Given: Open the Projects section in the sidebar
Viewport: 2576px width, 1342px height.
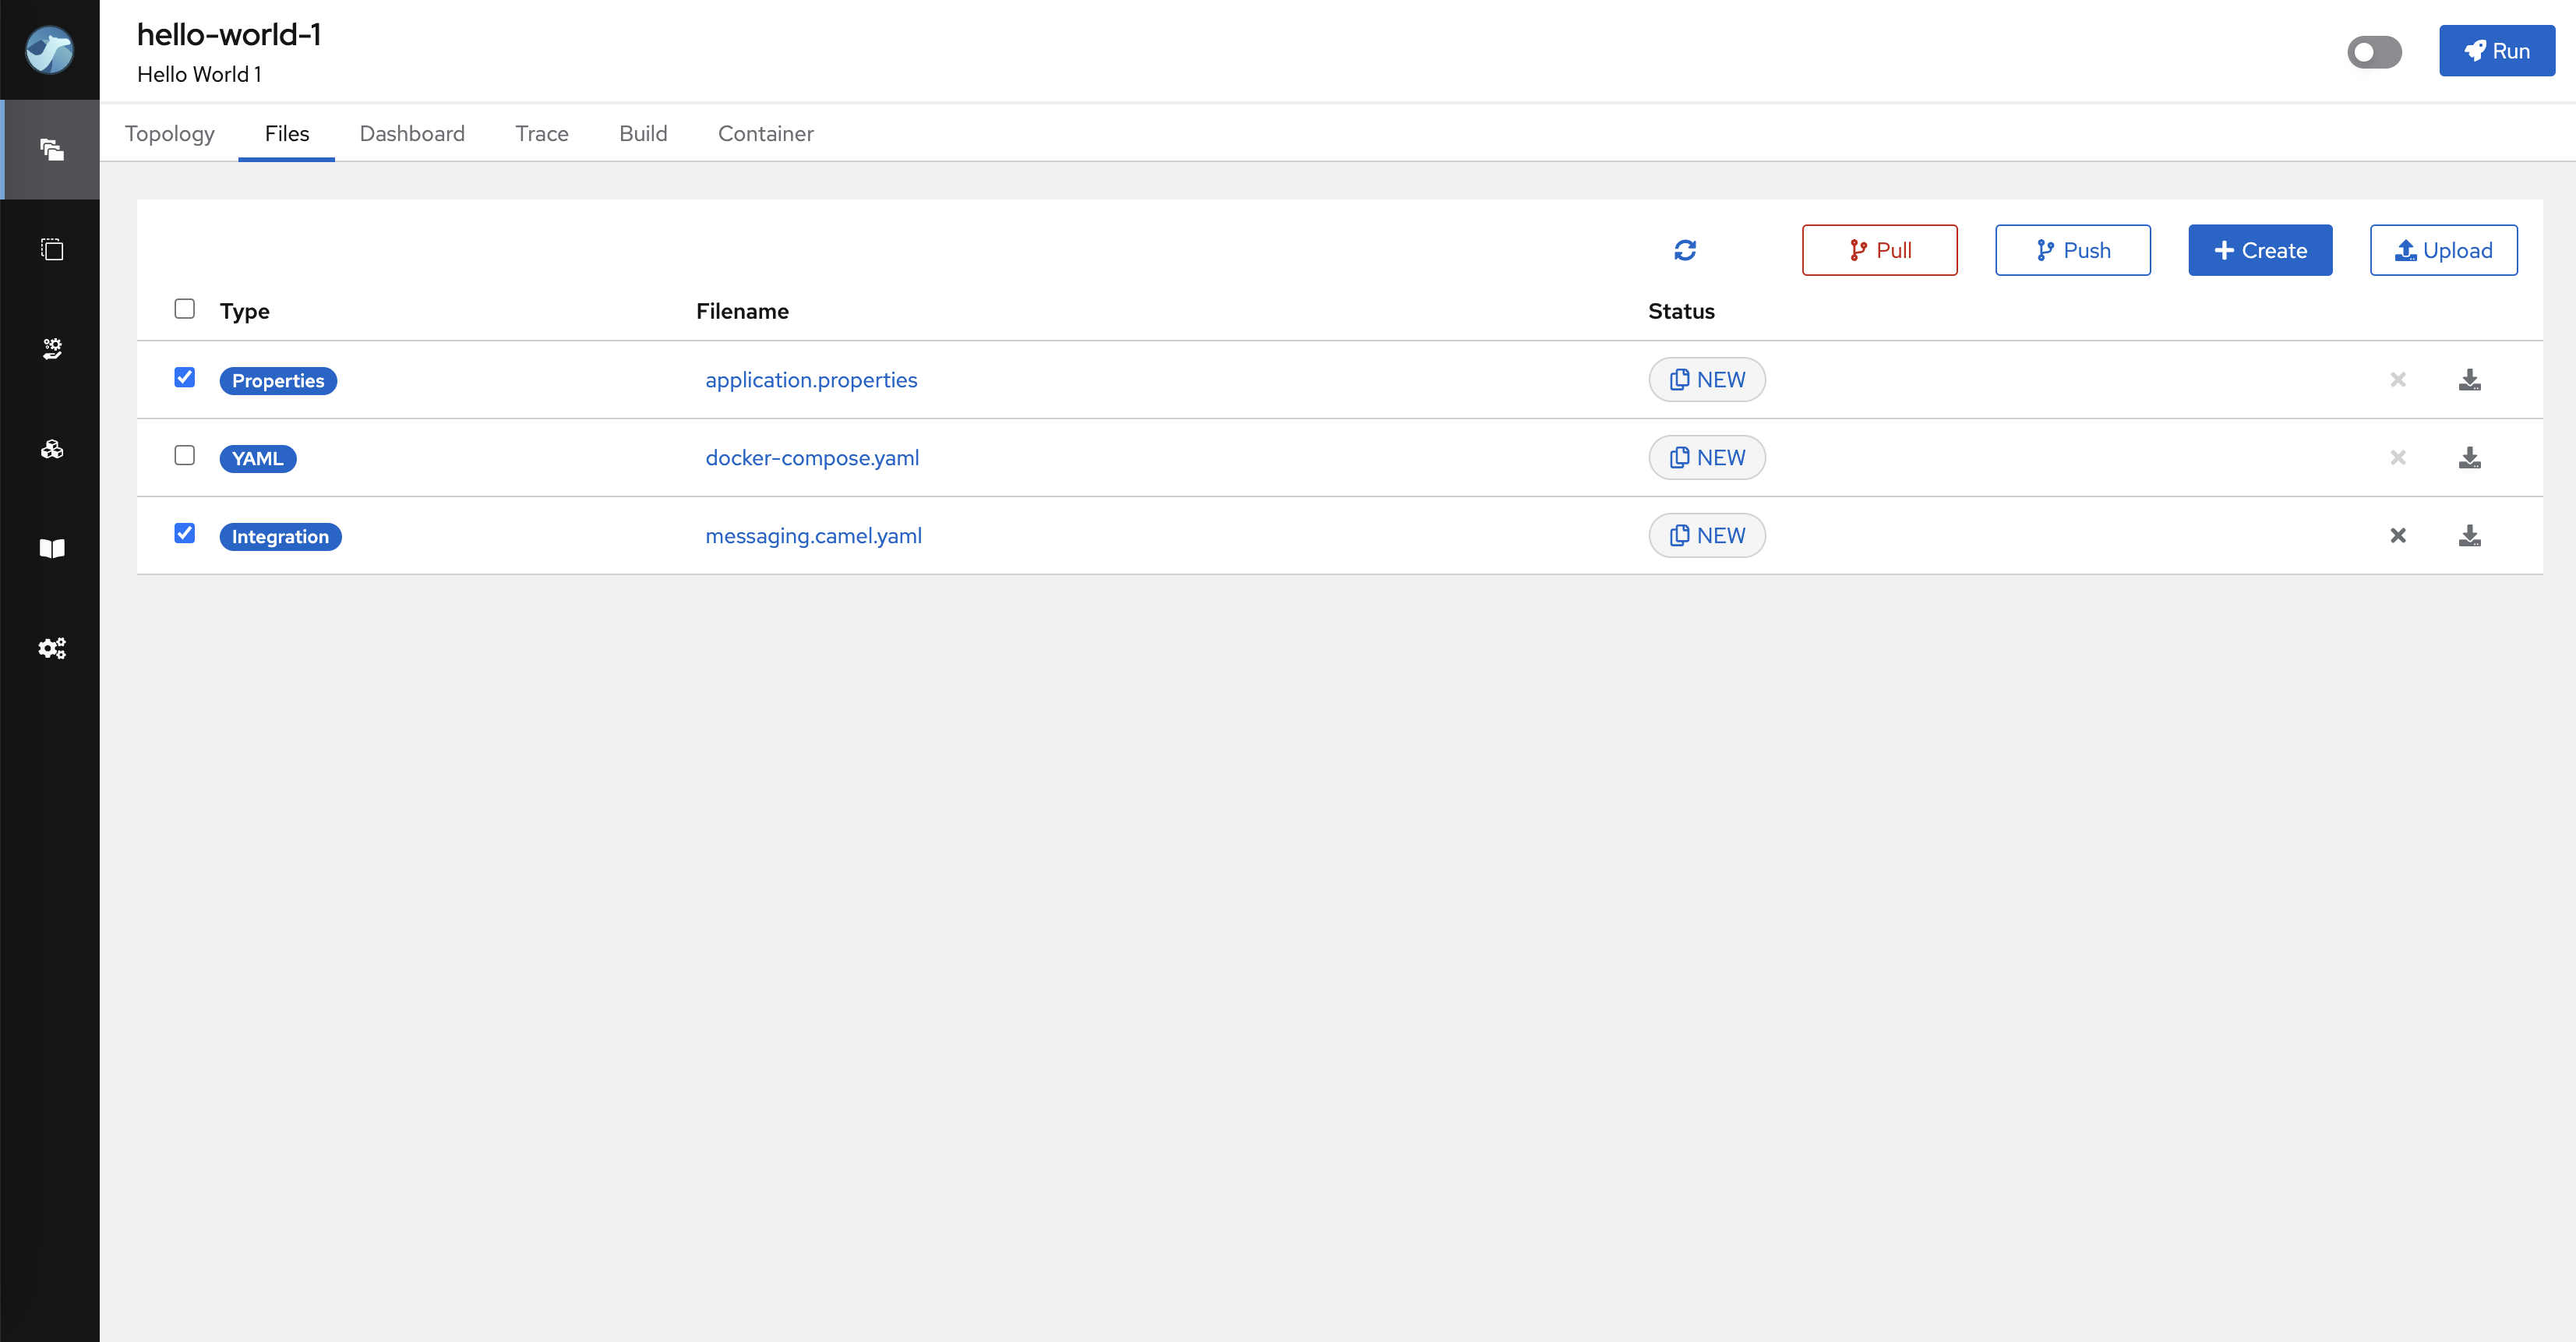Looking at the screenshot, I should (x=51, y=150).
